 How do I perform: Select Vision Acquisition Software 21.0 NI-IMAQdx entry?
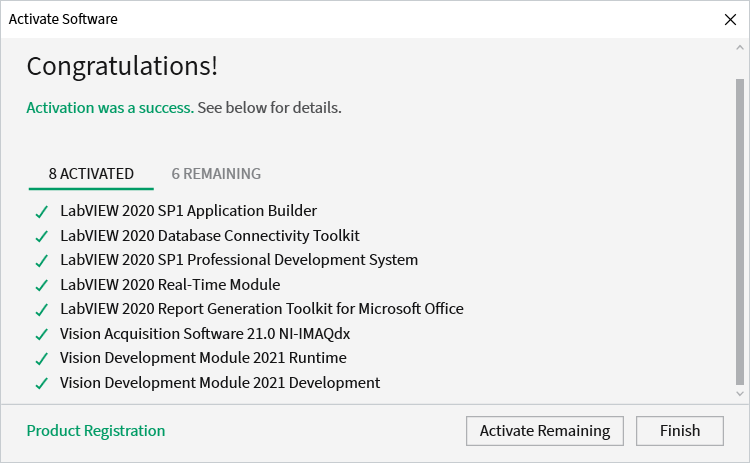coord(205,333)
